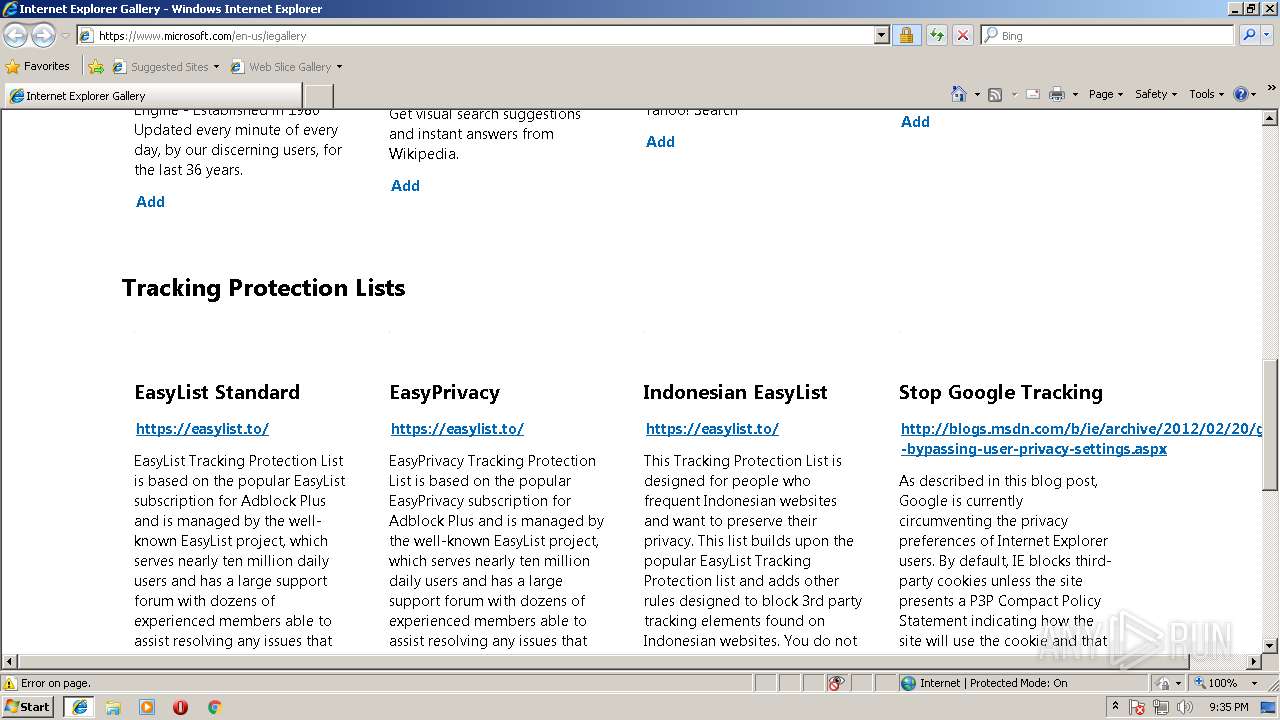Viewport: 1280px width, 720px height.
Task: Launch Windows Media Player from taskbar
Action: (x=147, y=707)
